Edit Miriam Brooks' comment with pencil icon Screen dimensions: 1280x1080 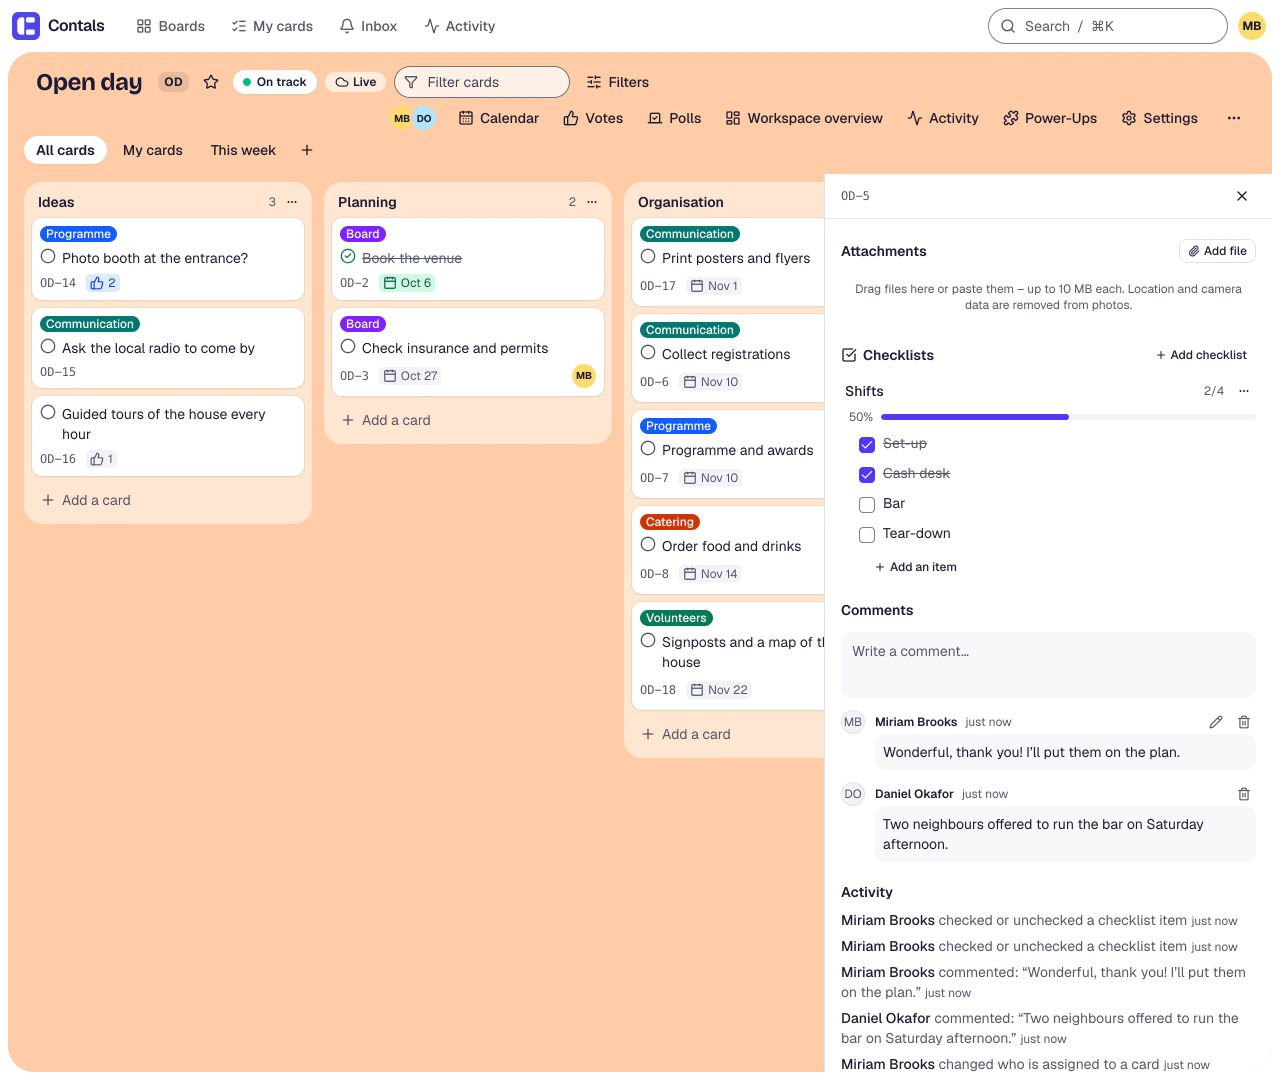click(x=1216, y=722)
